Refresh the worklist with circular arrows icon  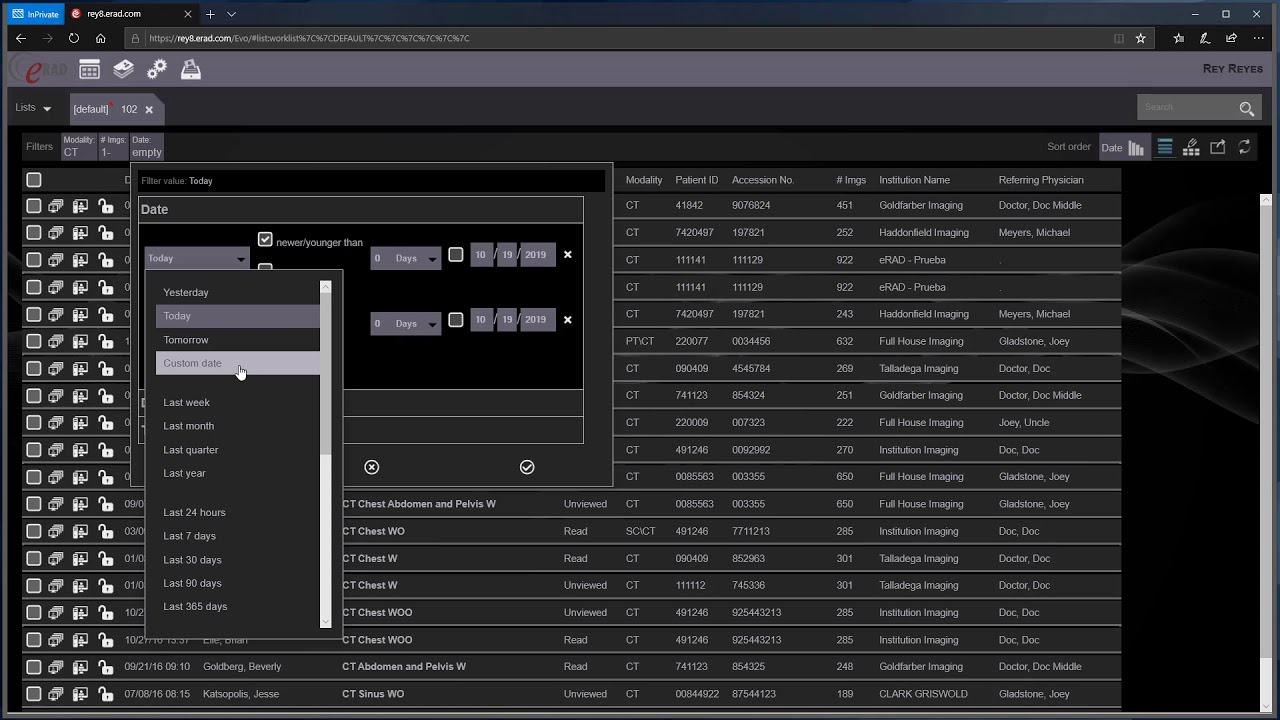click(x=1244, y=147)
